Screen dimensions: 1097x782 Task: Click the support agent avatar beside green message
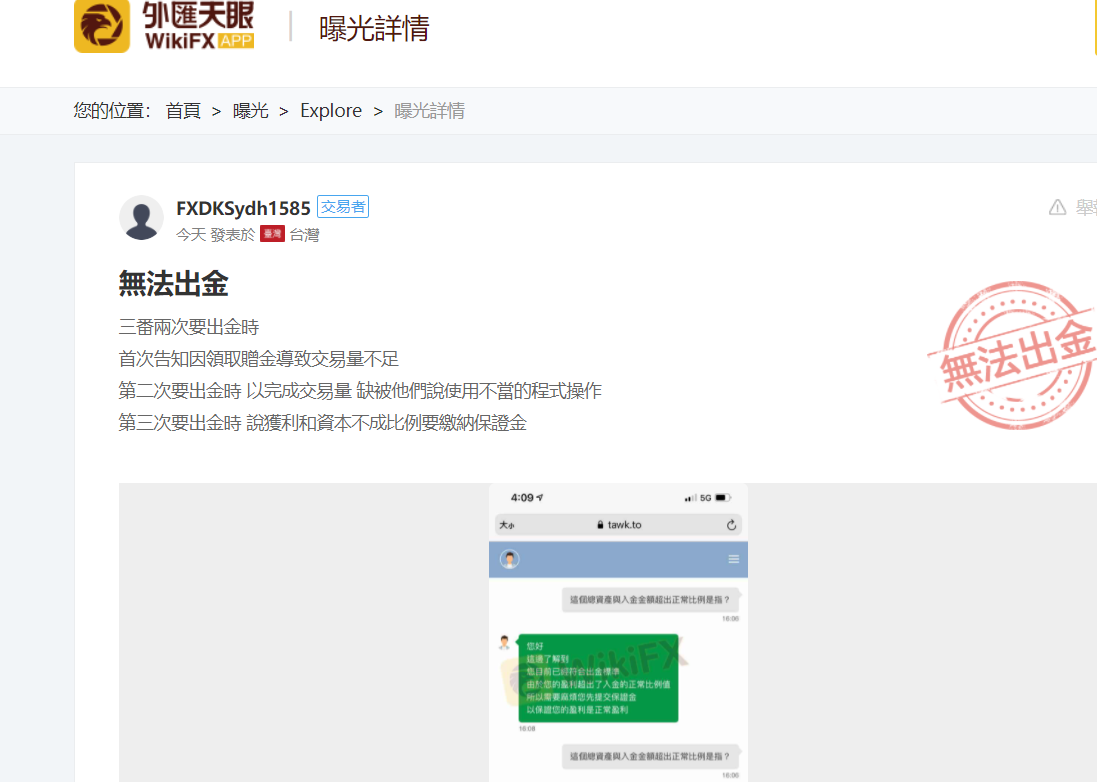[505, 642]
